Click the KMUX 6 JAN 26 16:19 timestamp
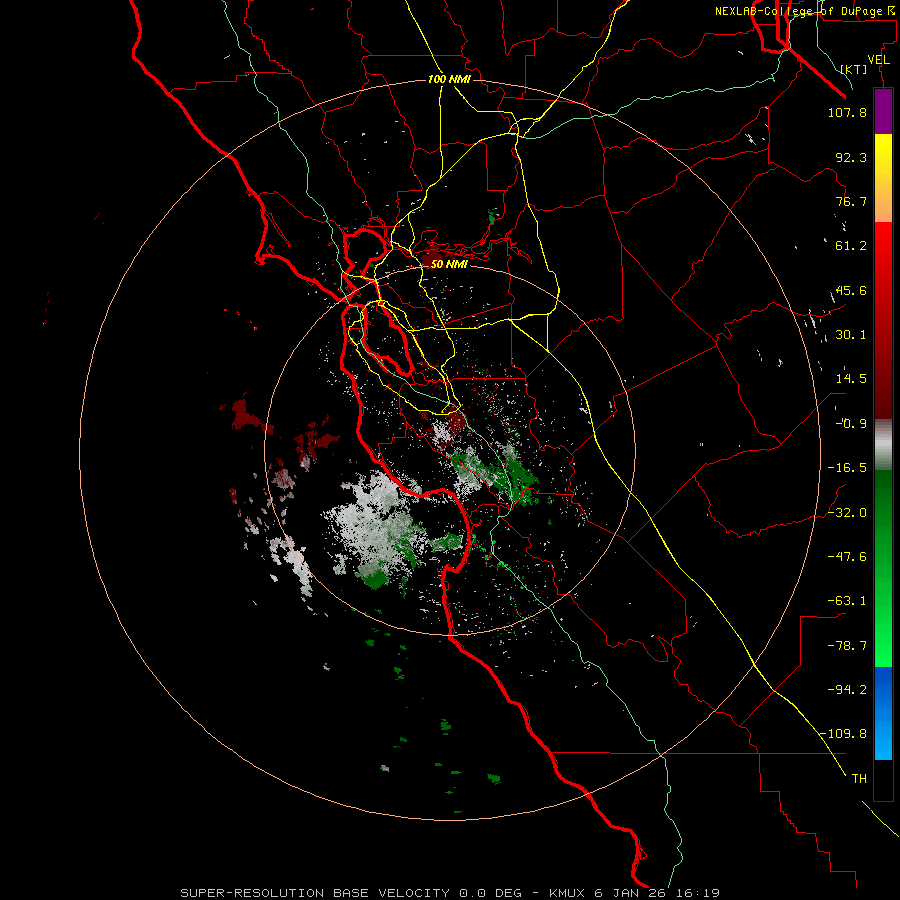 [x=634, y=893]
